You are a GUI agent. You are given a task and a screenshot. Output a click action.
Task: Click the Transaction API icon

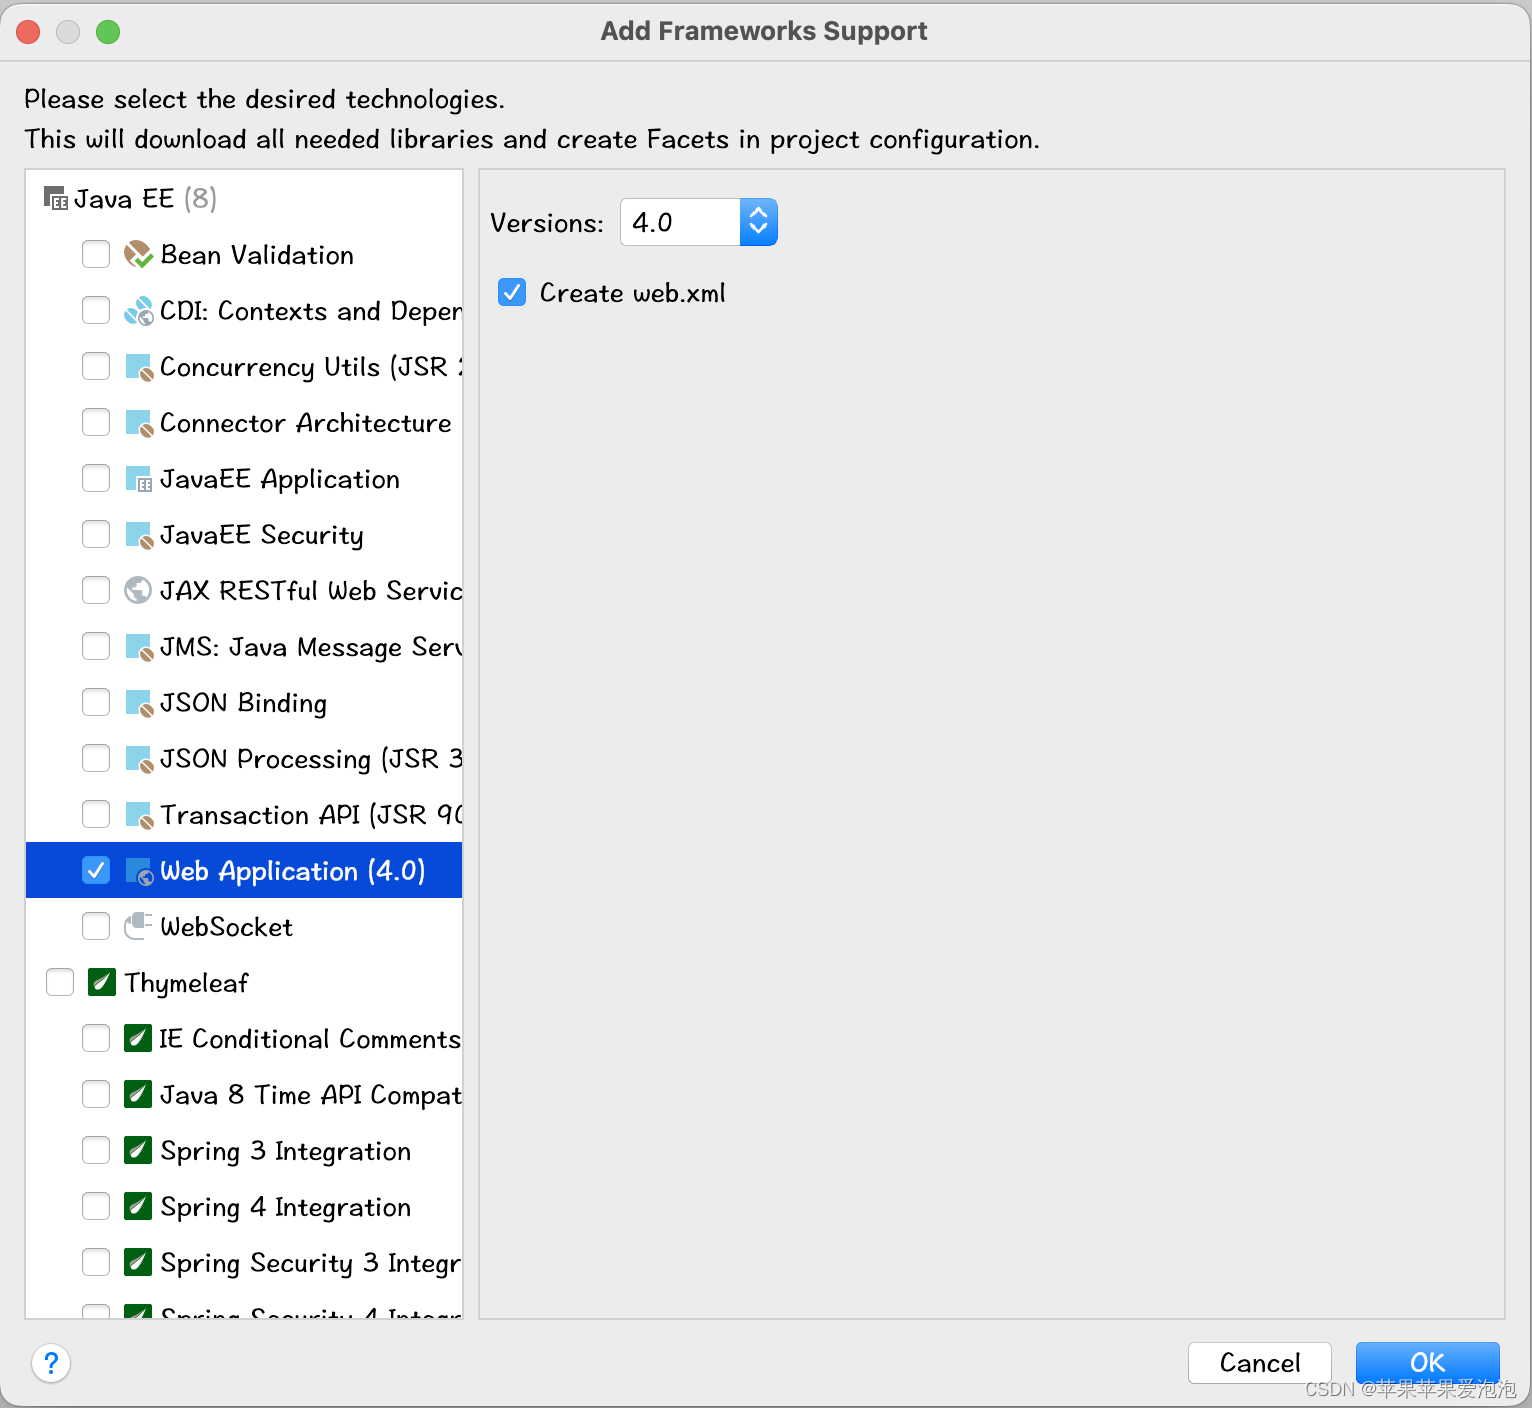click(138, 815)
